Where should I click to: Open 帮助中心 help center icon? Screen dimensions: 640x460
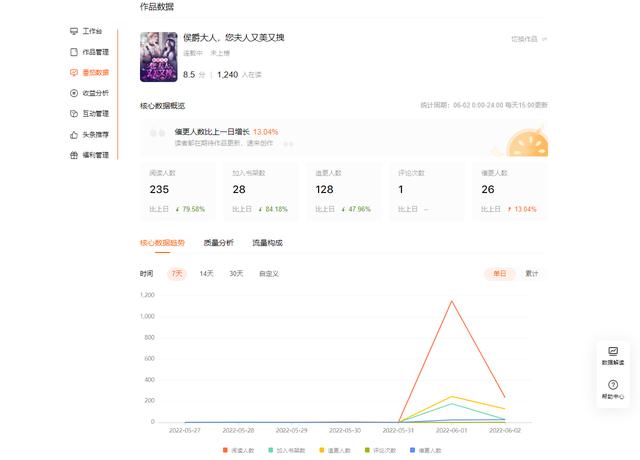[x=613, y=389]
